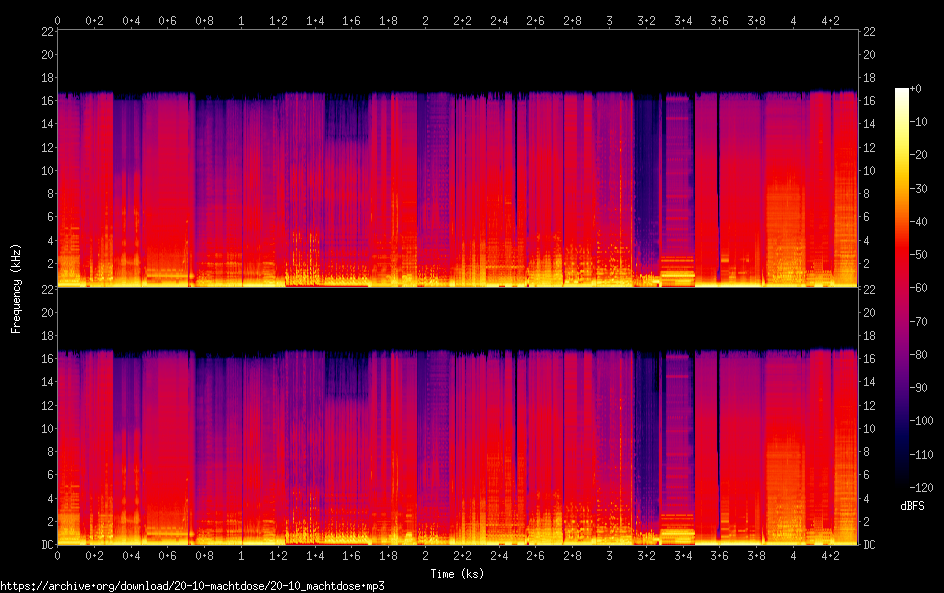This screenshot has height=593, width=944.
Task: Click the "Time (ks)" axis label
Action: click(x=457, y=574)
